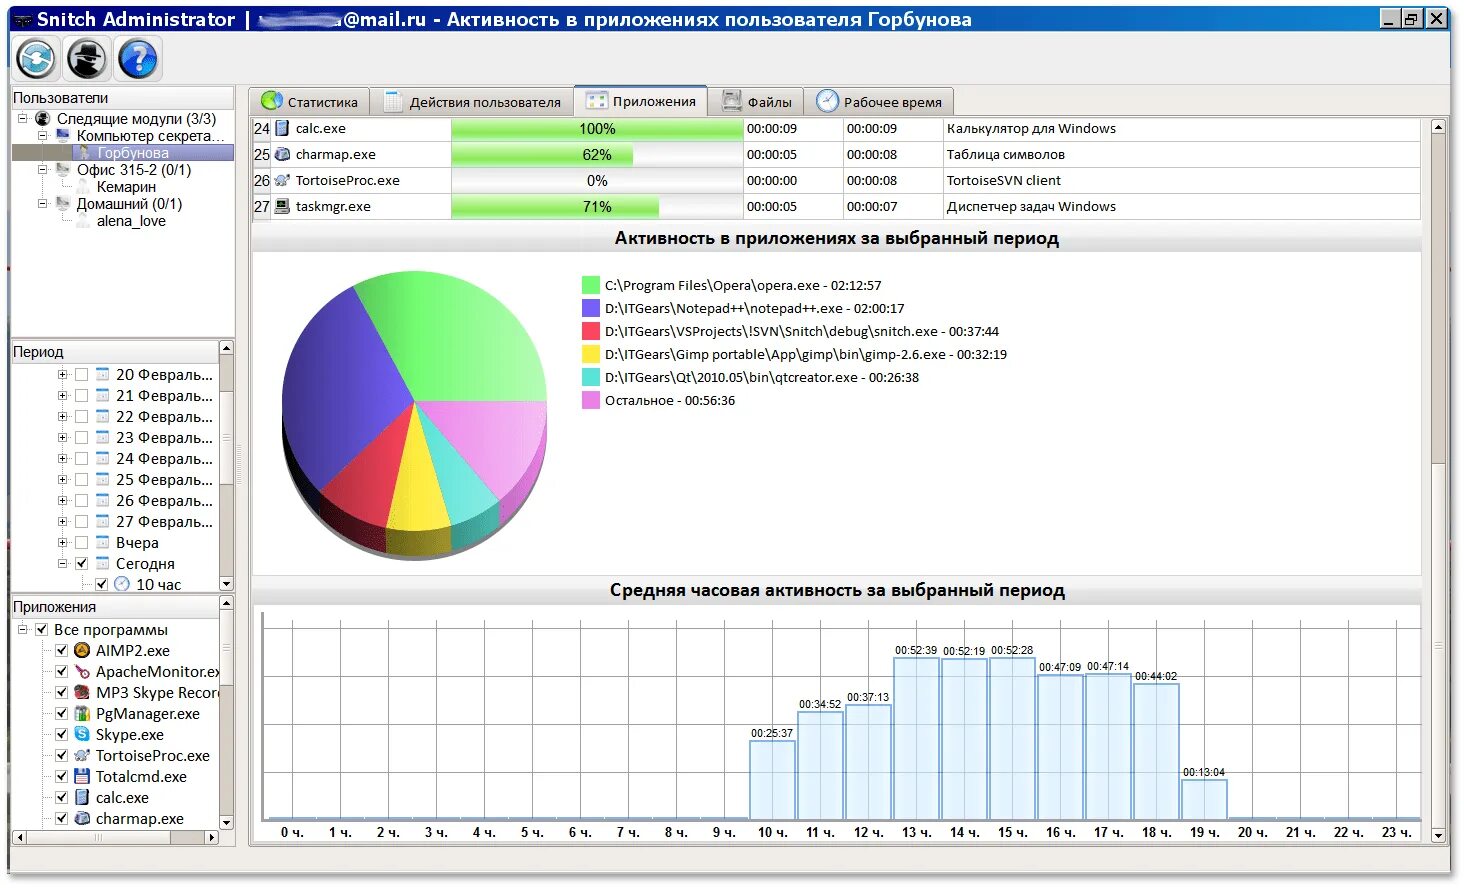
Task: Click the calendar icon beside Вчера
Action: click(102, 542)
